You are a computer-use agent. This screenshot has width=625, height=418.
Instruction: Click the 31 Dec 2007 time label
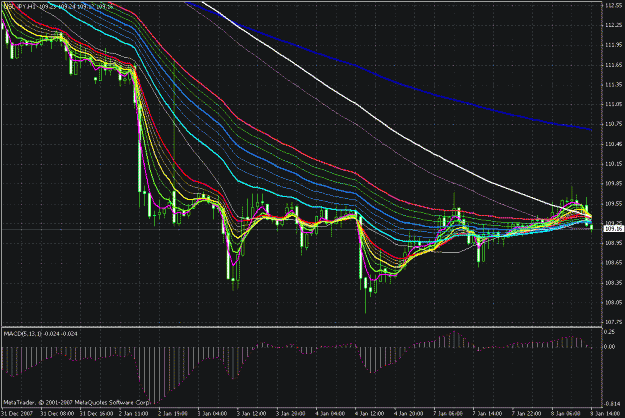point(17,414)
